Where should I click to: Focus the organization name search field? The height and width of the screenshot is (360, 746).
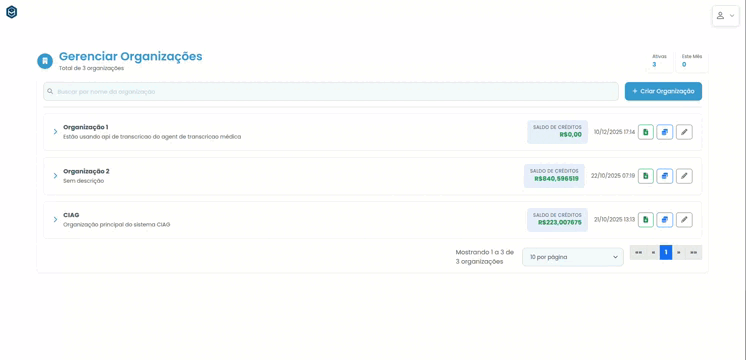pyautogui.click(x=331, y=91)
